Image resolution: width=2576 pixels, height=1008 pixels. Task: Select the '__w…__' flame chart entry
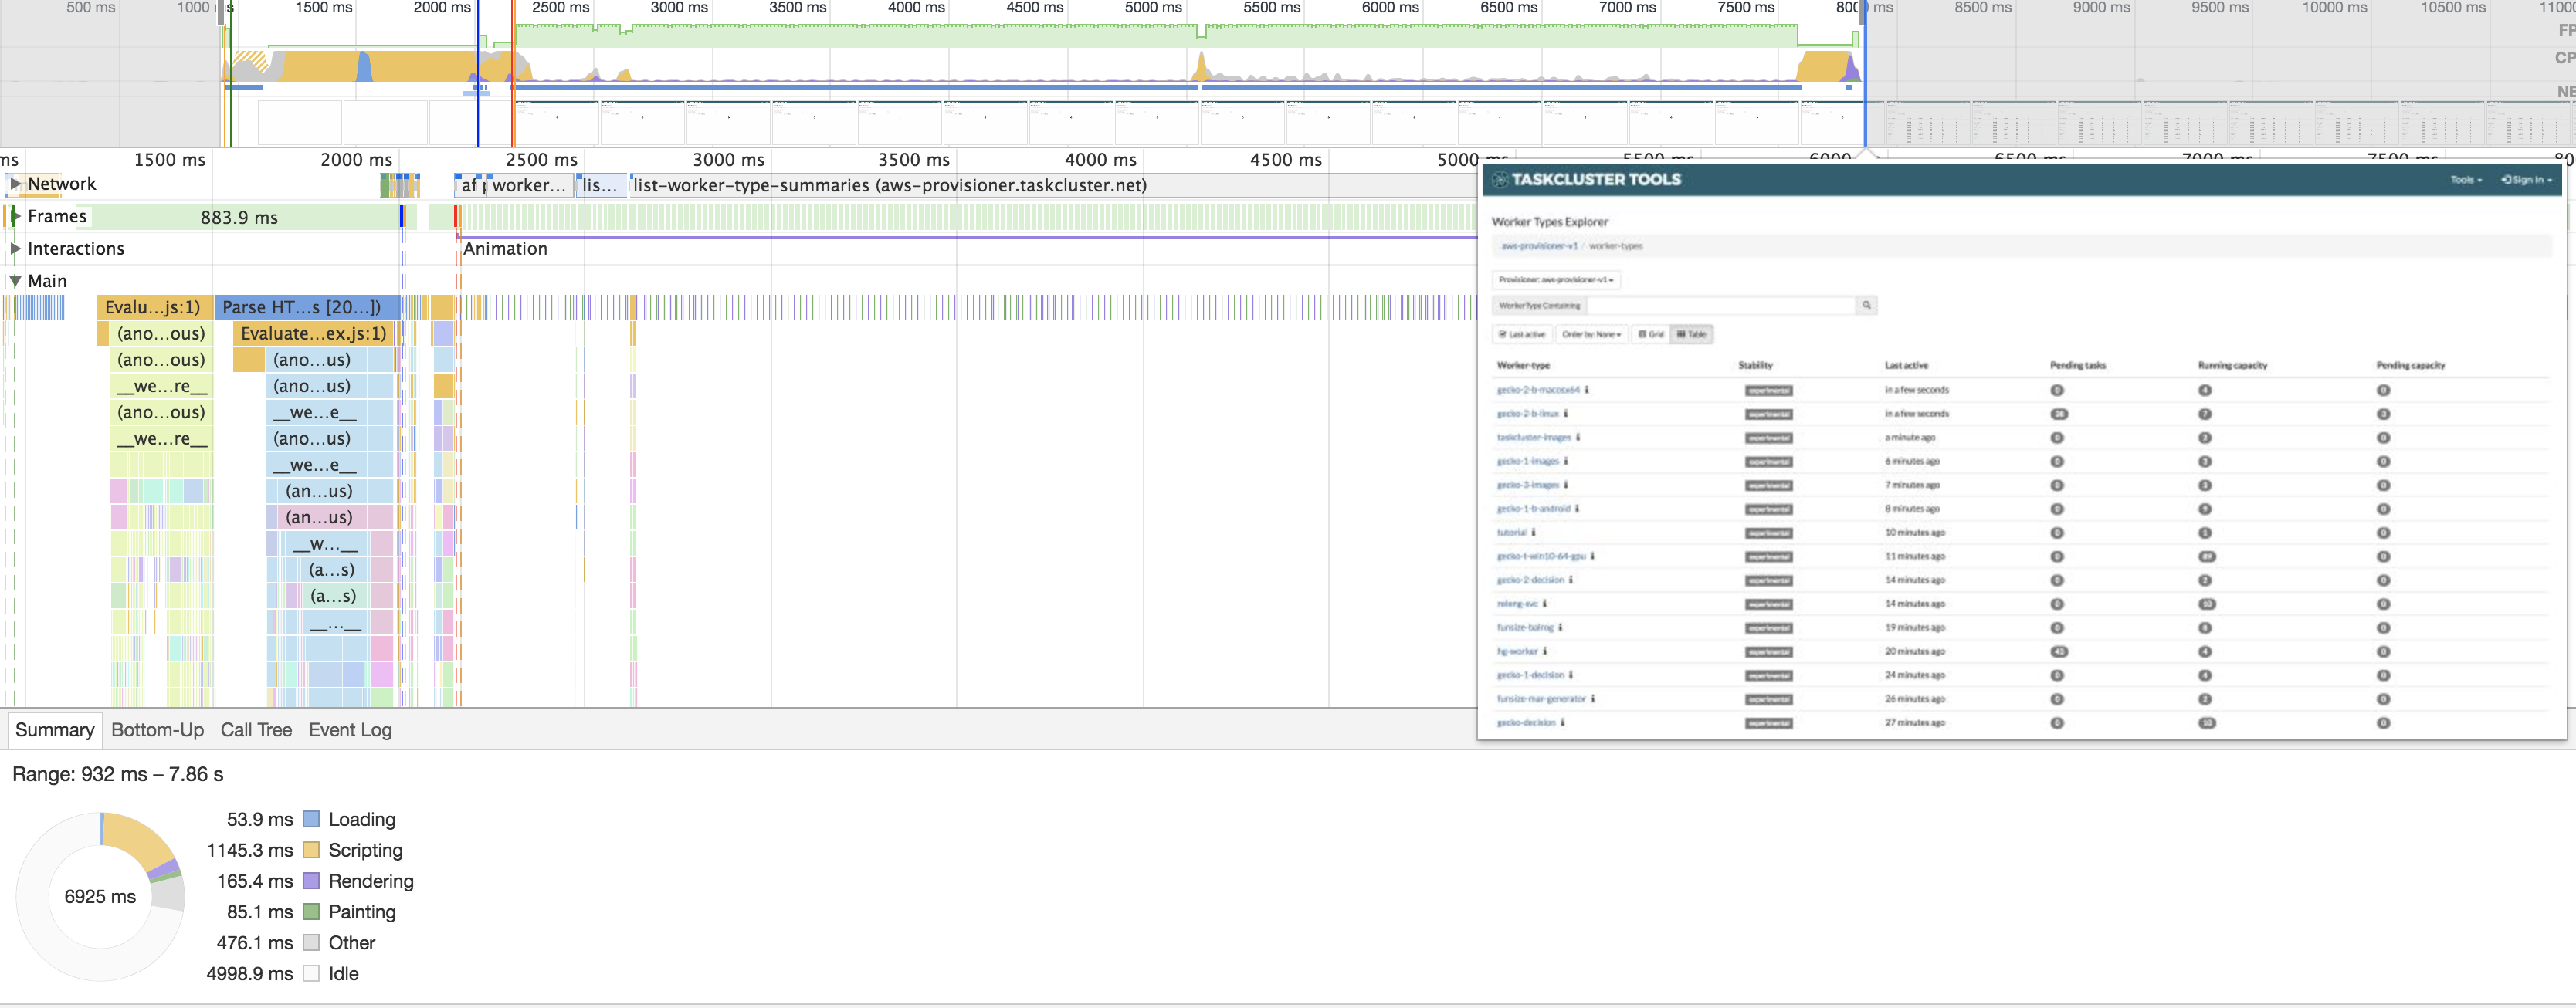[x=325, y=544]
